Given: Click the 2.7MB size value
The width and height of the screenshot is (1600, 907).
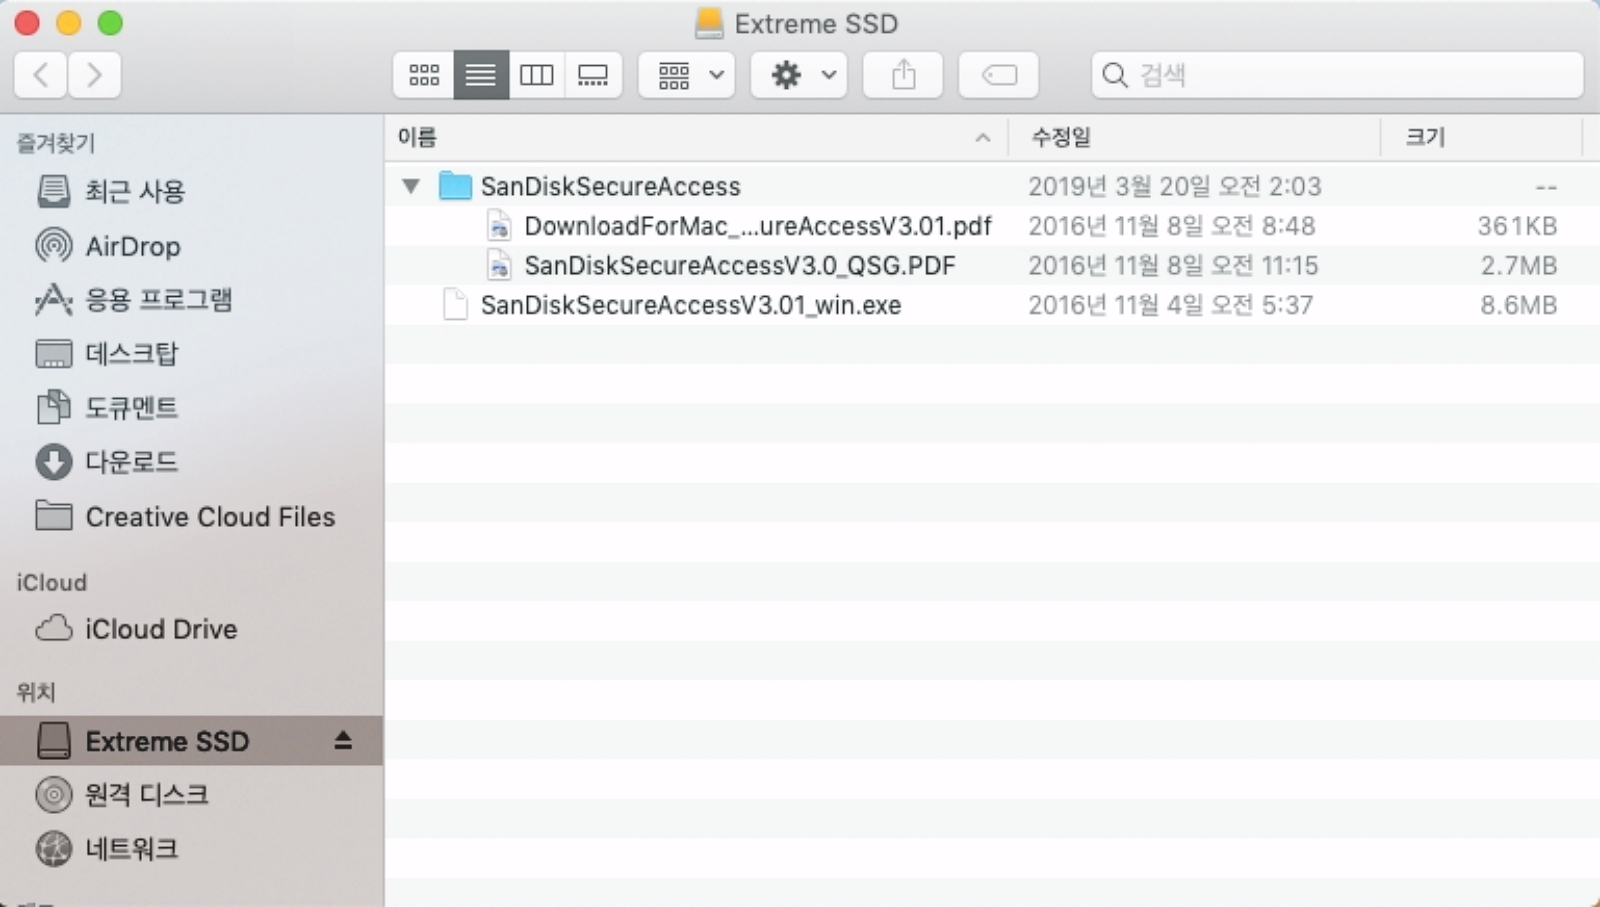Looking at the screenshot, I should (1519, 266).
